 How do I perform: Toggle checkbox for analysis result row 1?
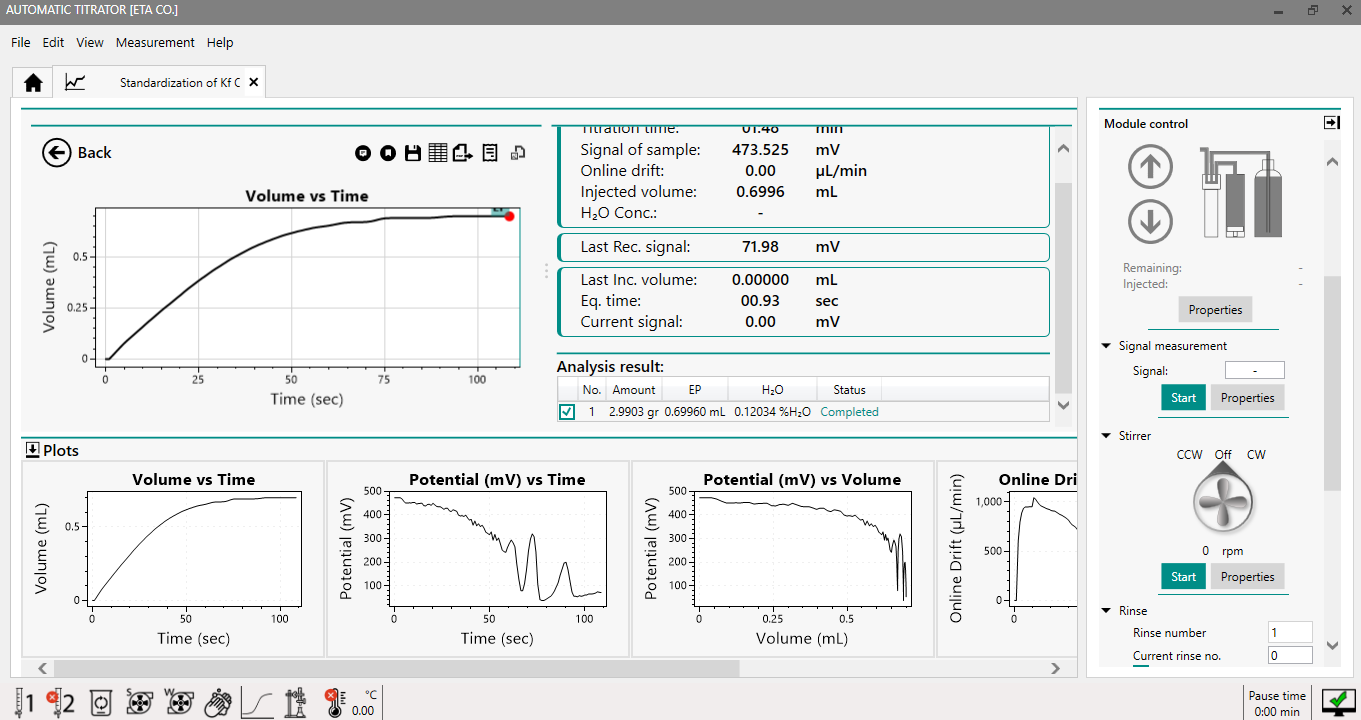pos(567,412)
